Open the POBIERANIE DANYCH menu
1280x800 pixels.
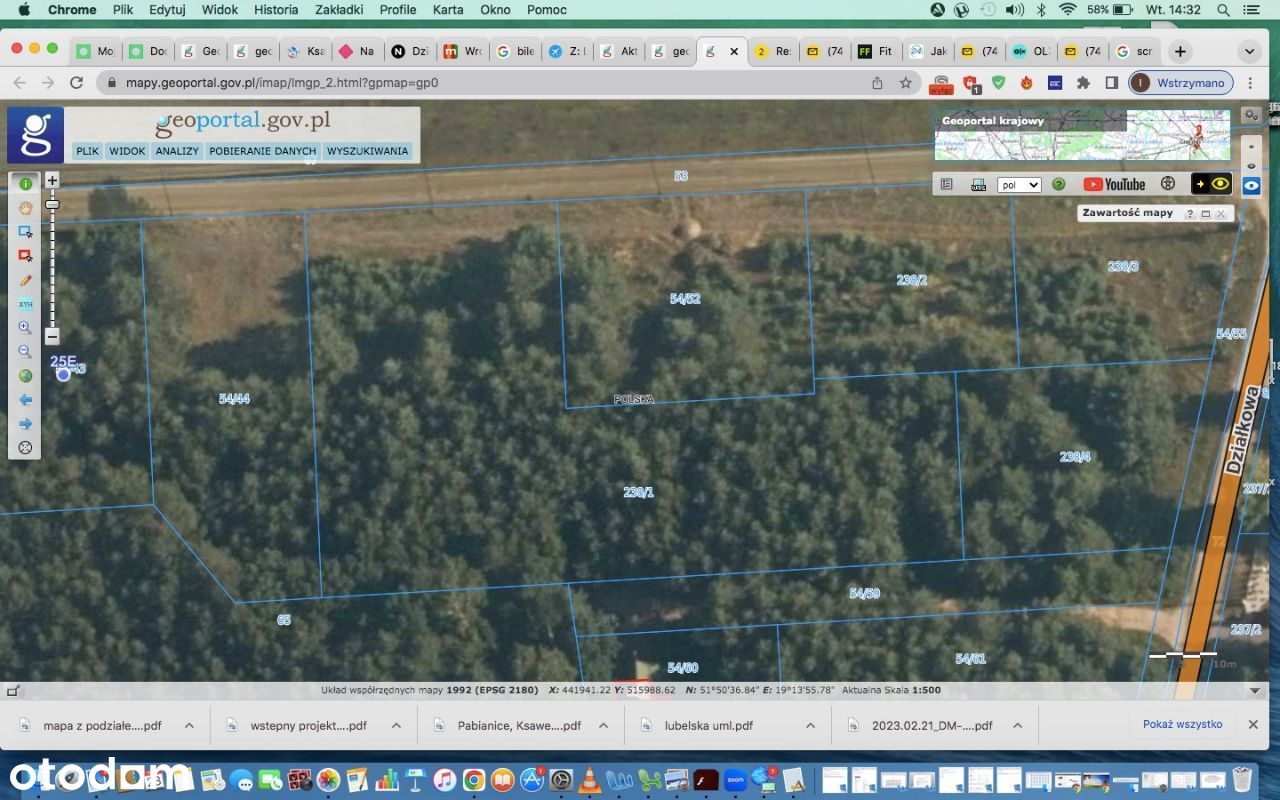[x=263, y=151]
